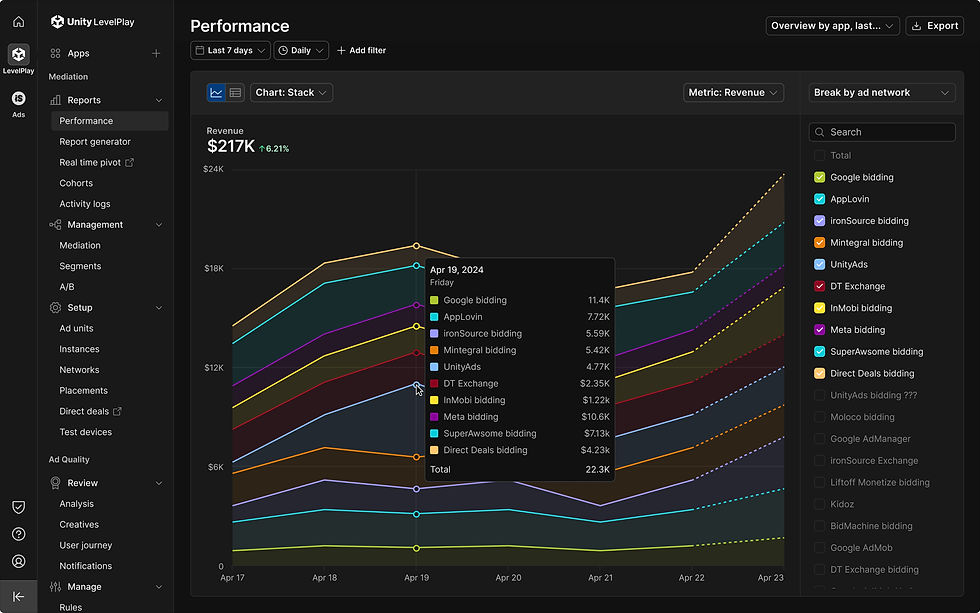Uncheck UnityAds network

click(x=819, y=264)
